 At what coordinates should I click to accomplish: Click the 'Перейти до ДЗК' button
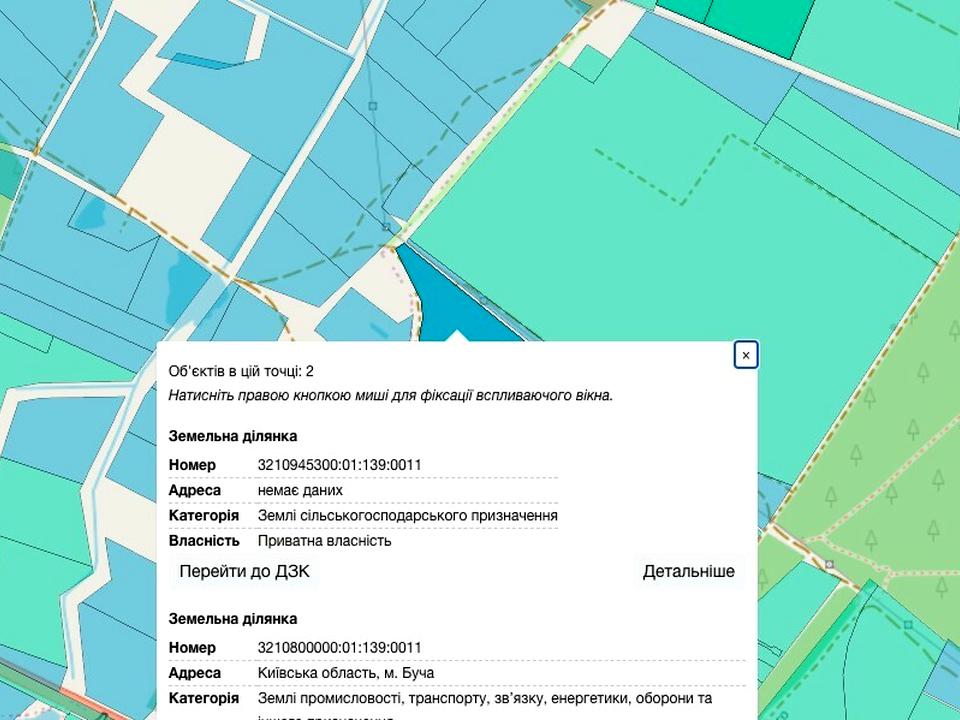pos(244,572)
